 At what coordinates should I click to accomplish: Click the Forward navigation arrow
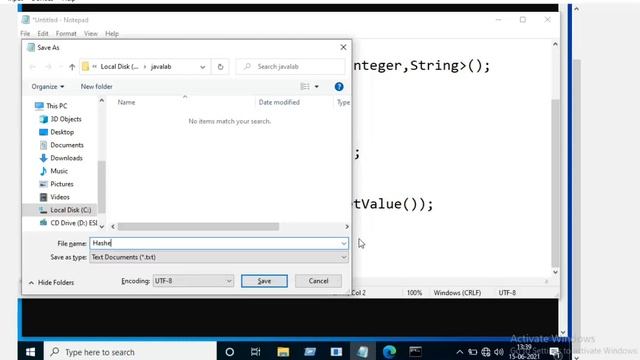click(48, 67)
